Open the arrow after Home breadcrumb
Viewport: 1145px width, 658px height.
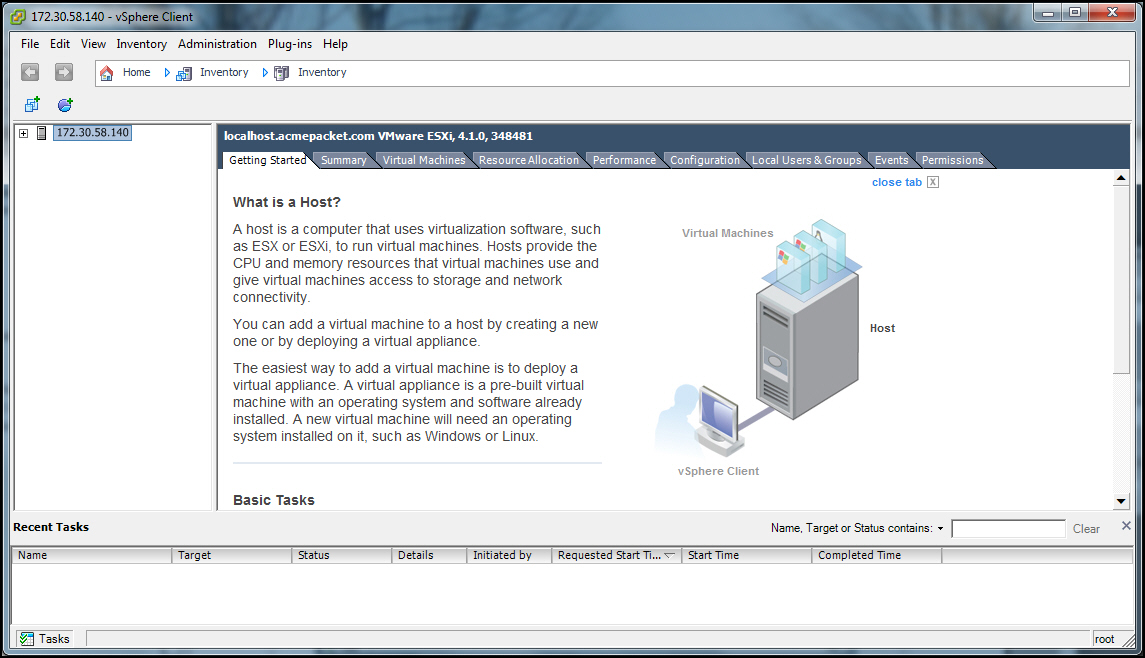[x=167, y=72]
